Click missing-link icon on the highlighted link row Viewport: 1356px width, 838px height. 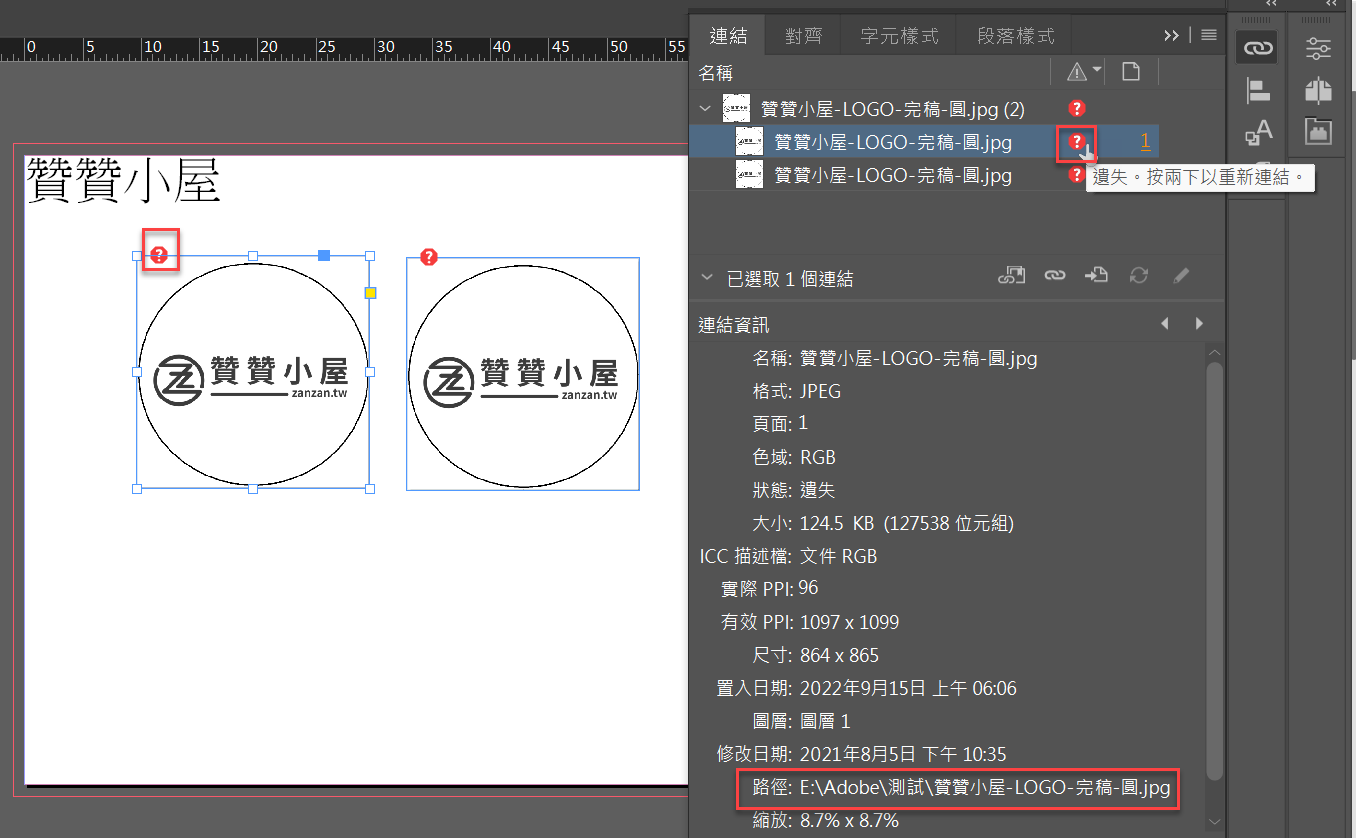click(x=1077, y=142)
